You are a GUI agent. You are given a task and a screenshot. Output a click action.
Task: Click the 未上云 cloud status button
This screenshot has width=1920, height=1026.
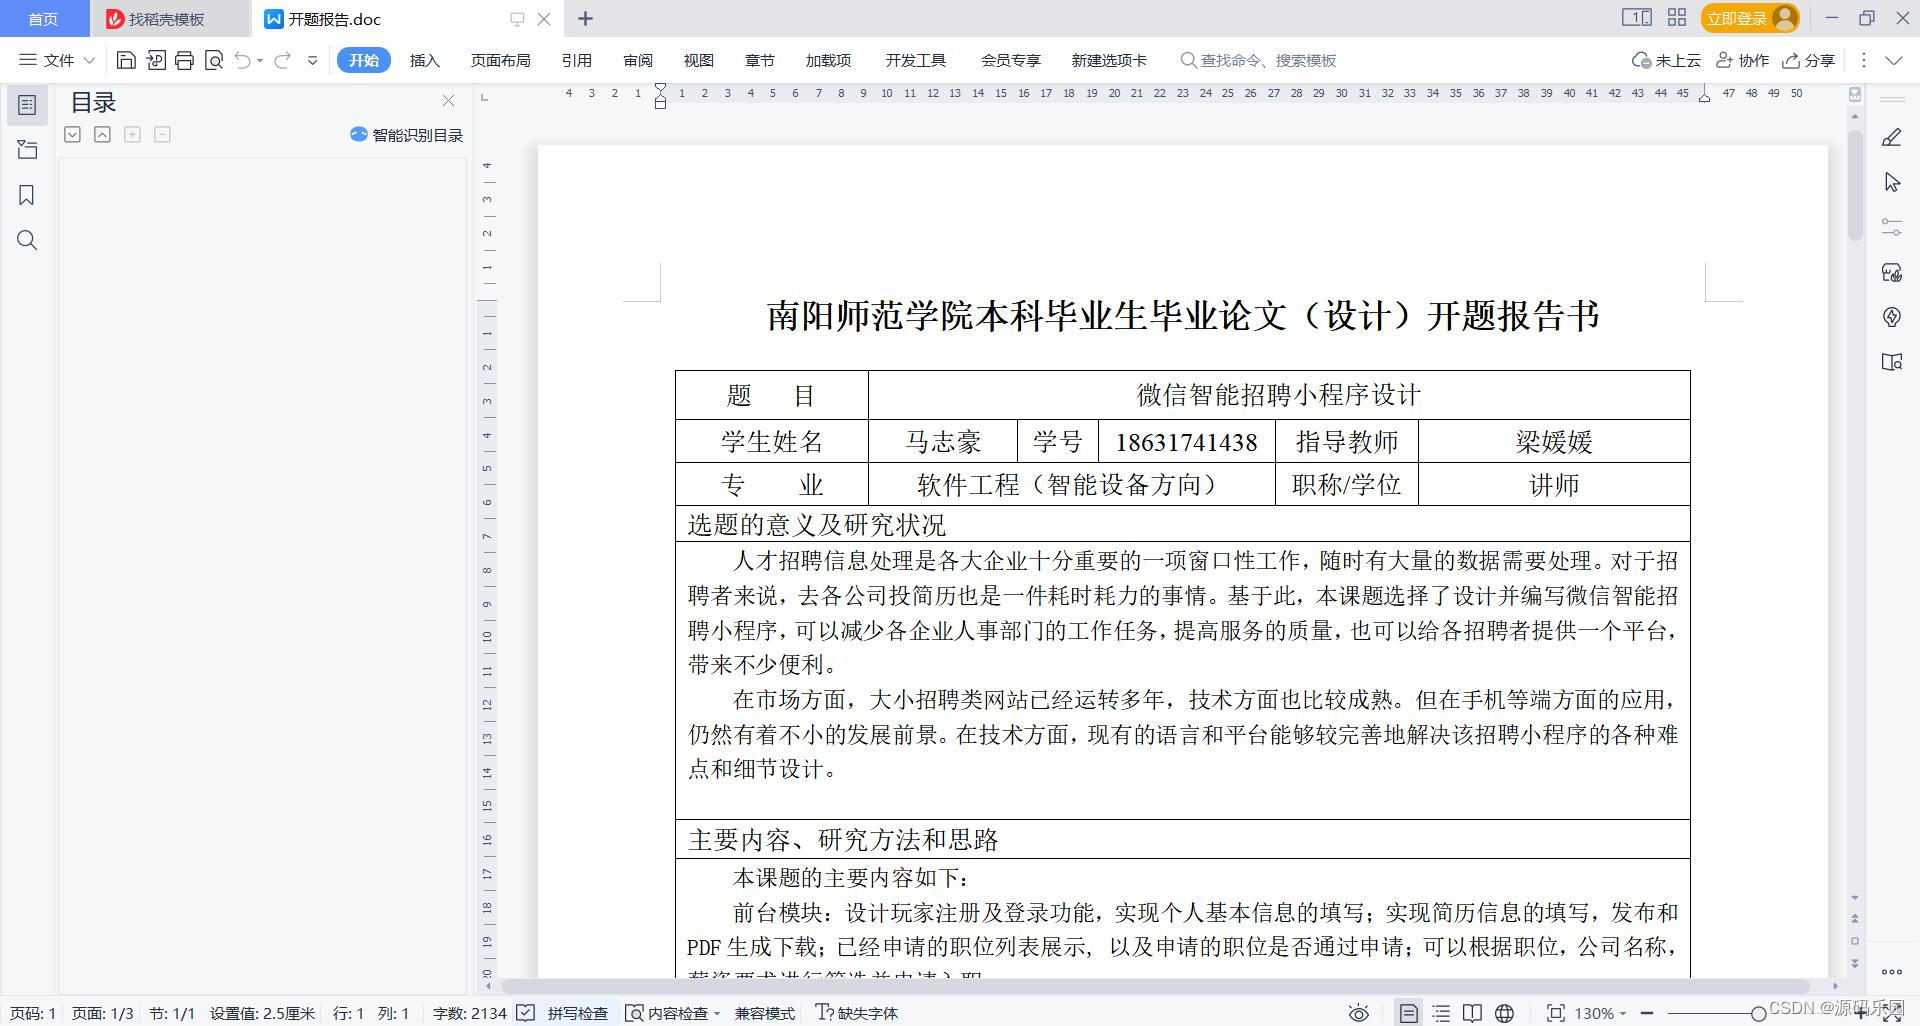pyautogui.click(x=1666, y=60)
